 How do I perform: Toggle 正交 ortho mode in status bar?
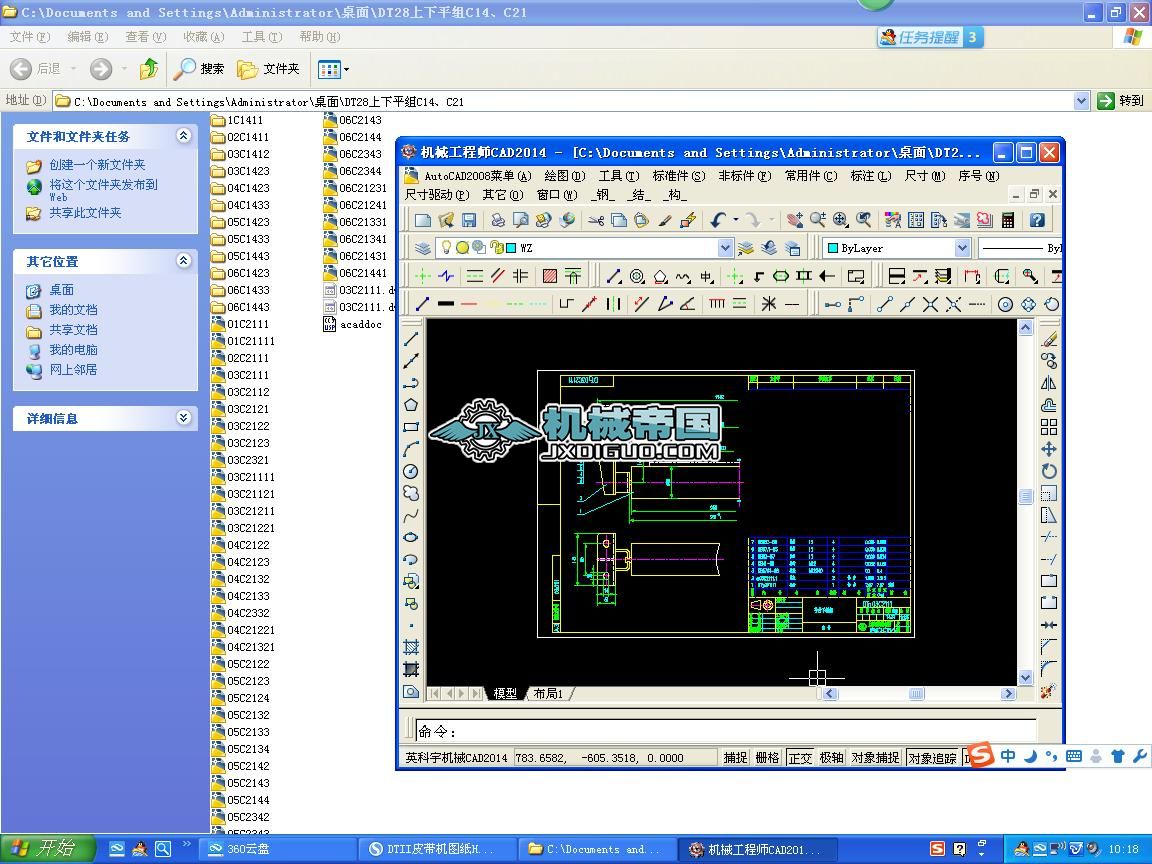point(800,757)
